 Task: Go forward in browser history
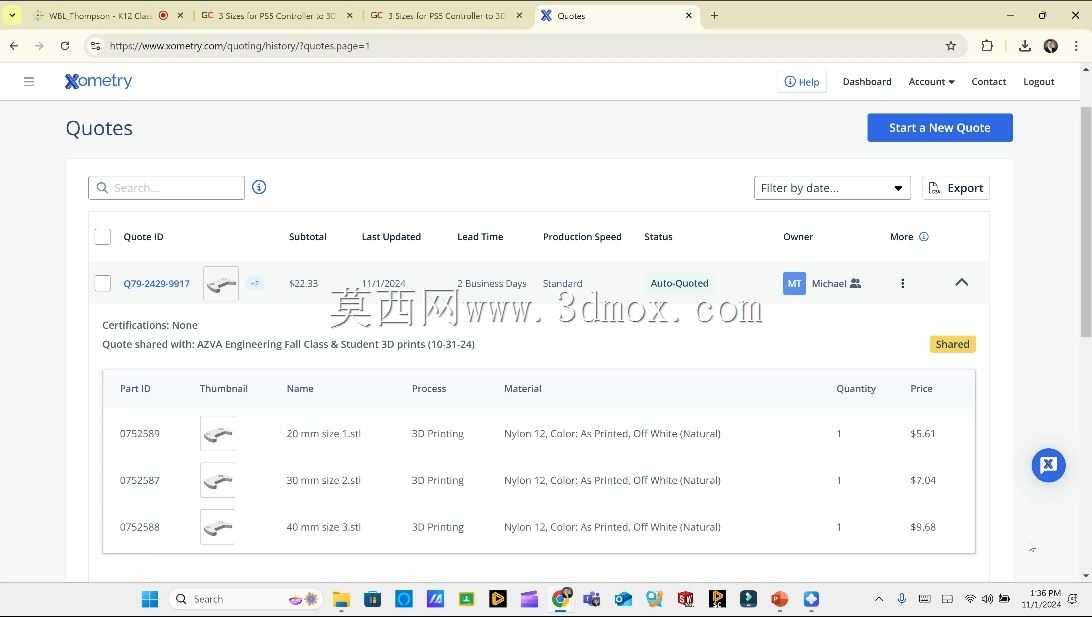point(39,46)
